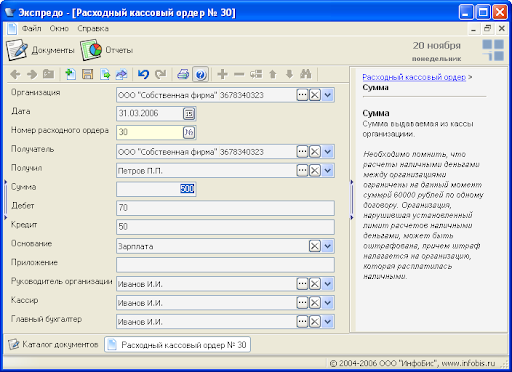Print the cash order with the printer icon

pos(183,74)
